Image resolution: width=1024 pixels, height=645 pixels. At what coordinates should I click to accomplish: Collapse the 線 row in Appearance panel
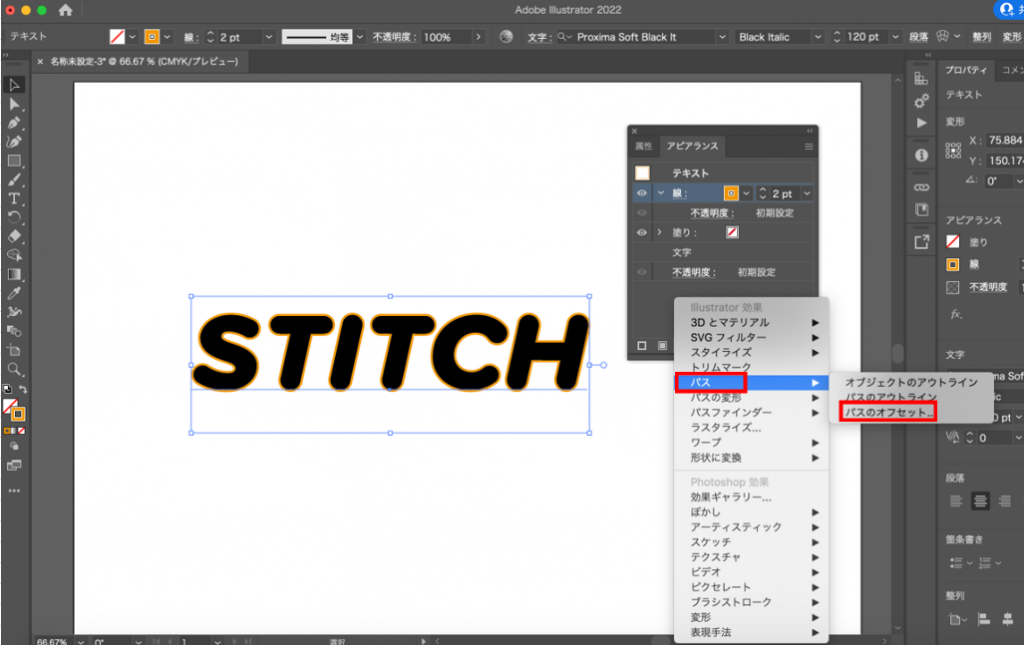[661, 193]
